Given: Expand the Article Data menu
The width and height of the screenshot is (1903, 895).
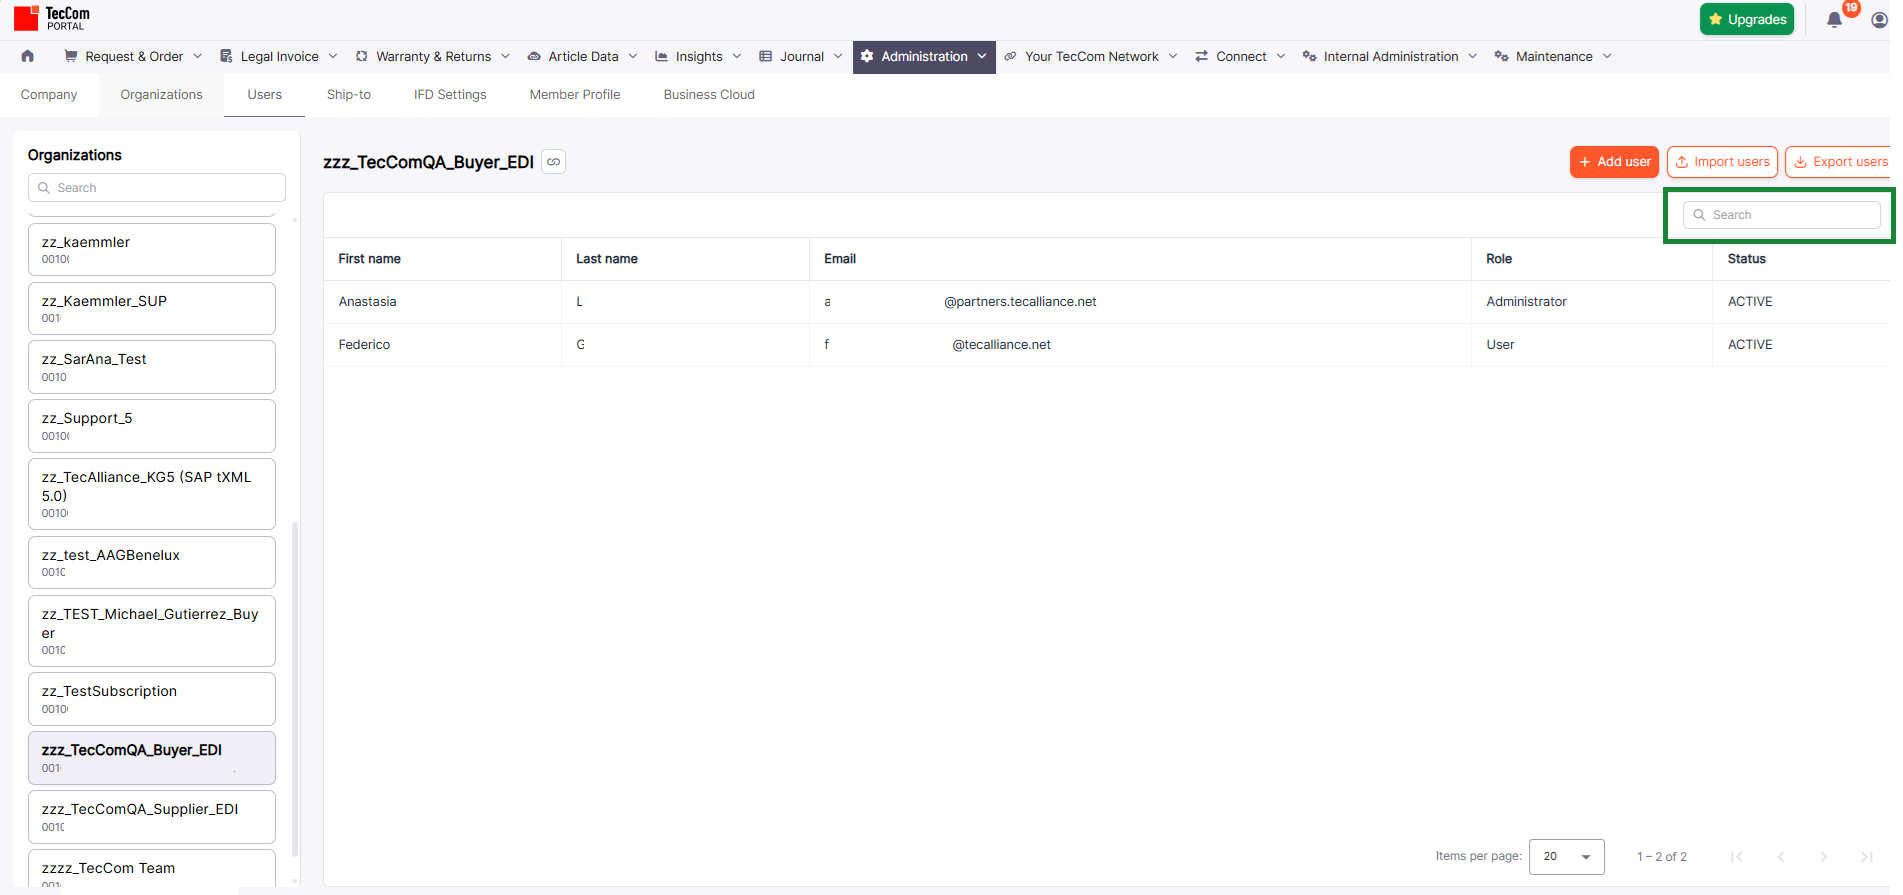Looking at the screenshot, I should click(583, 56).
